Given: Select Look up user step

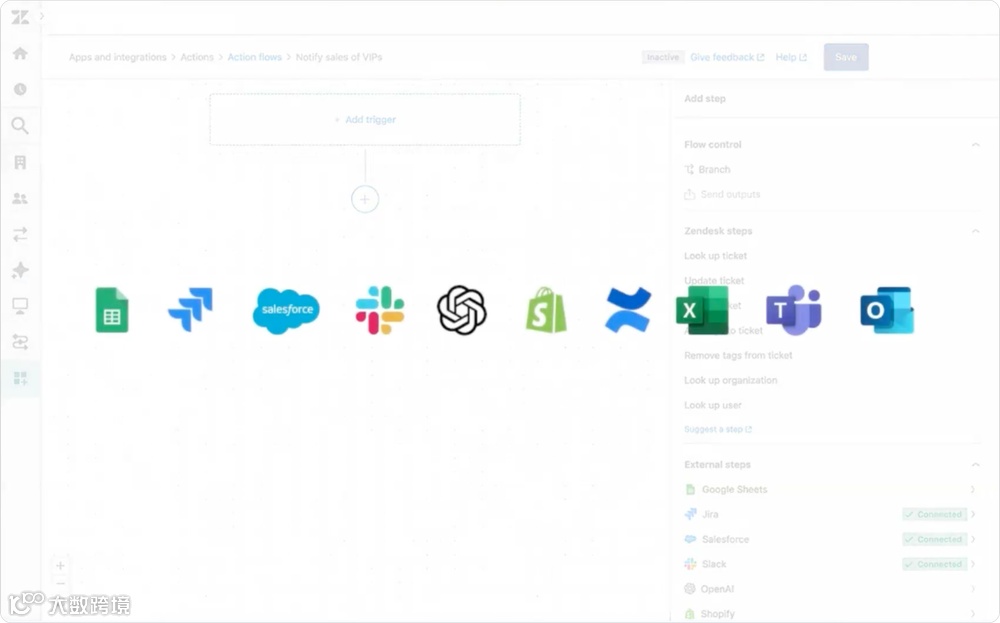Looking at the screenshot, I should click(712, 405).
